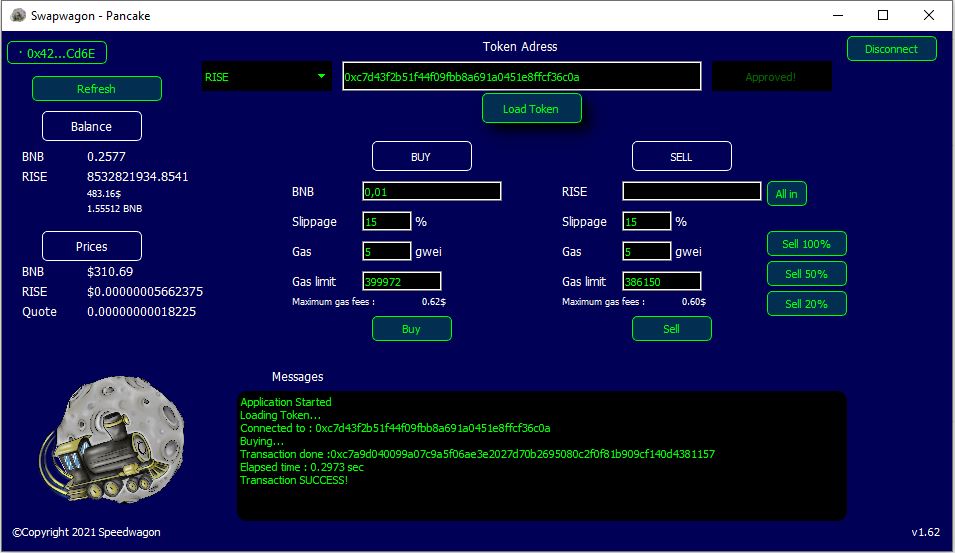Click the buy Gas gwei field

coord(386,251)
